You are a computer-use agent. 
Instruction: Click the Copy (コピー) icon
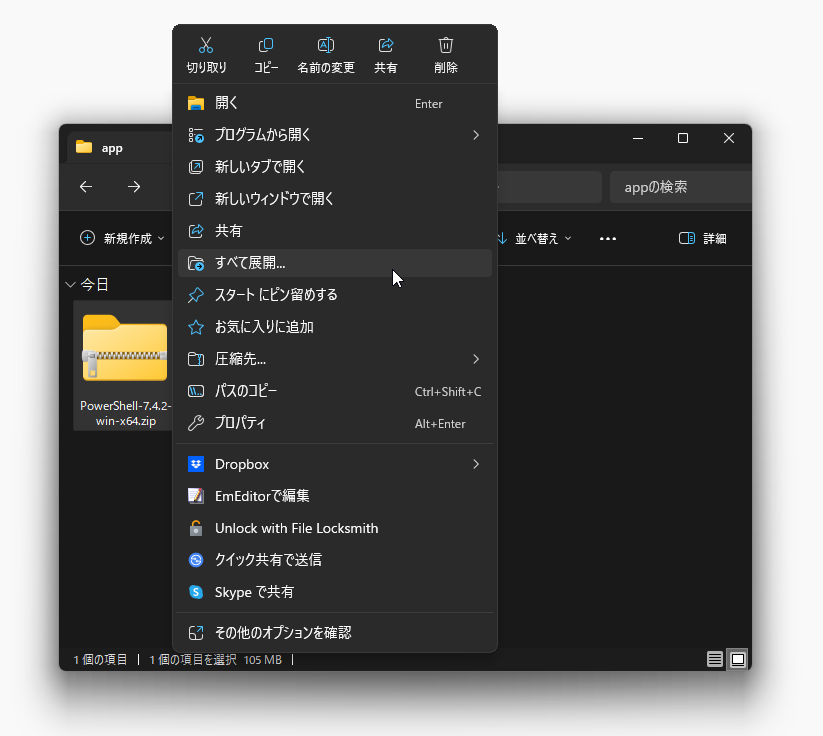pos(266,45)
